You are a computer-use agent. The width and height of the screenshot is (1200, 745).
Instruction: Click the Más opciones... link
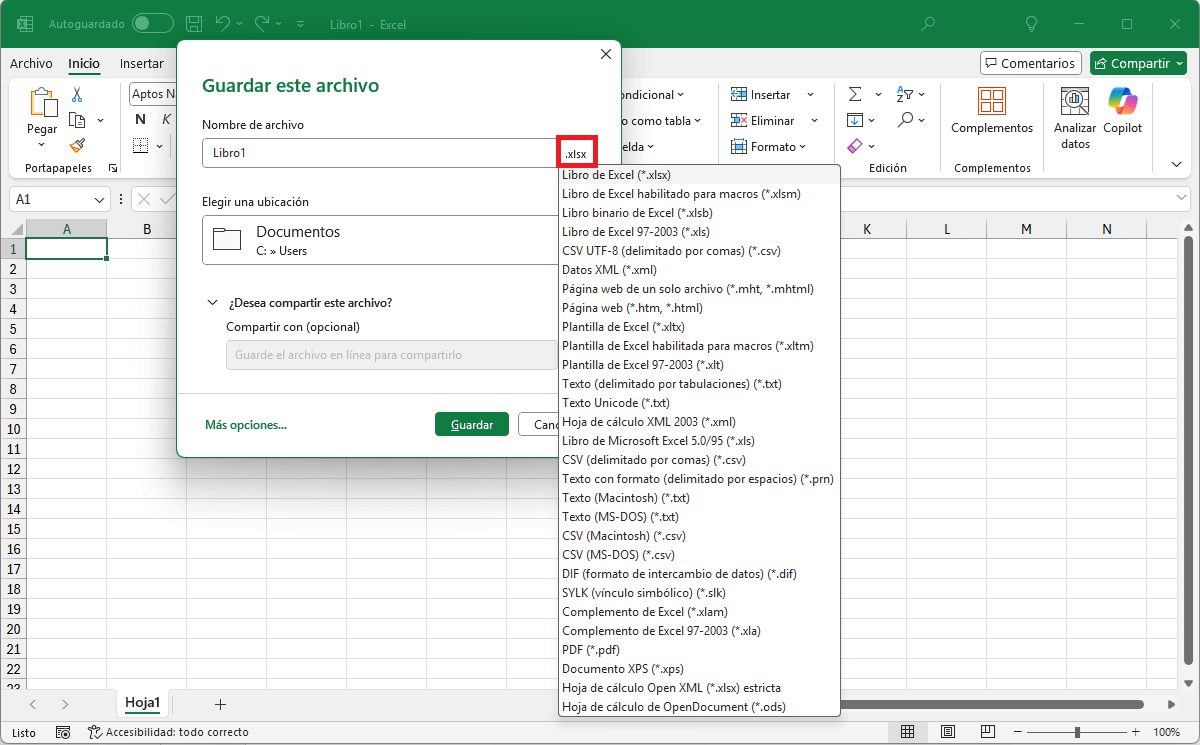click(246, 424)
